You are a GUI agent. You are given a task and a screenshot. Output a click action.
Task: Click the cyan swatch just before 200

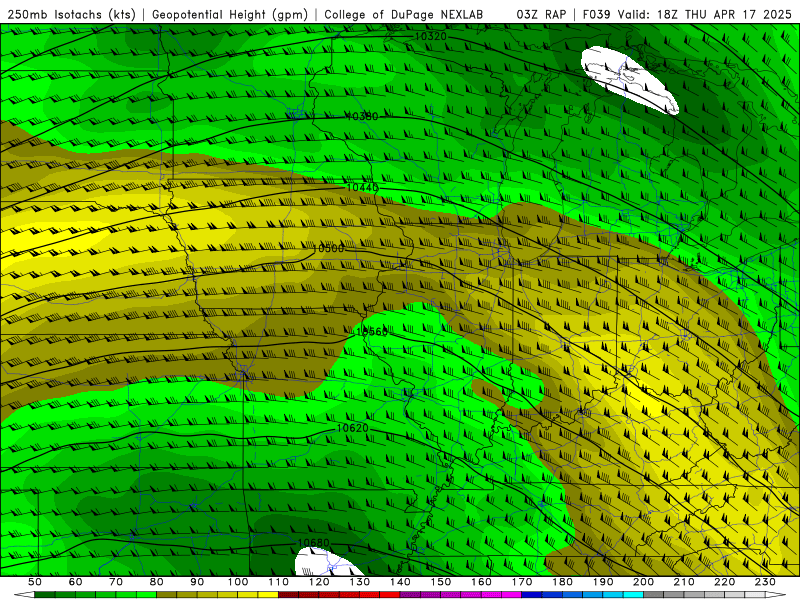[633, 595]
